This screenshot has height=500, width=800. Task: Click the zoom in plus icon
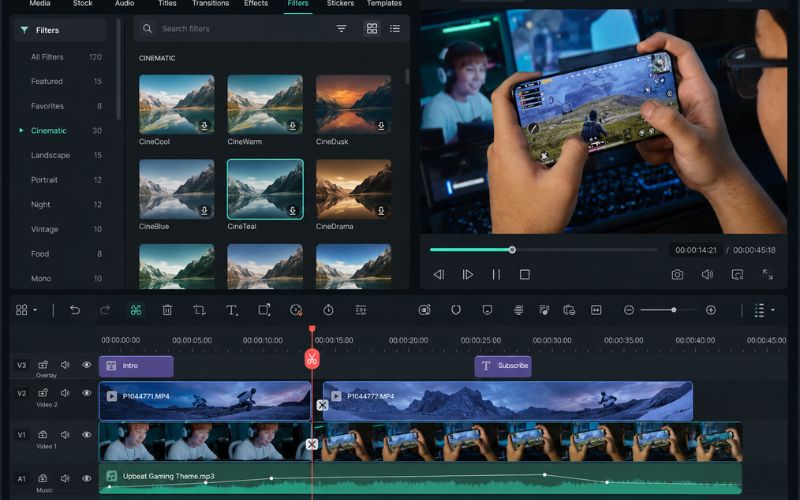point(711,310)
